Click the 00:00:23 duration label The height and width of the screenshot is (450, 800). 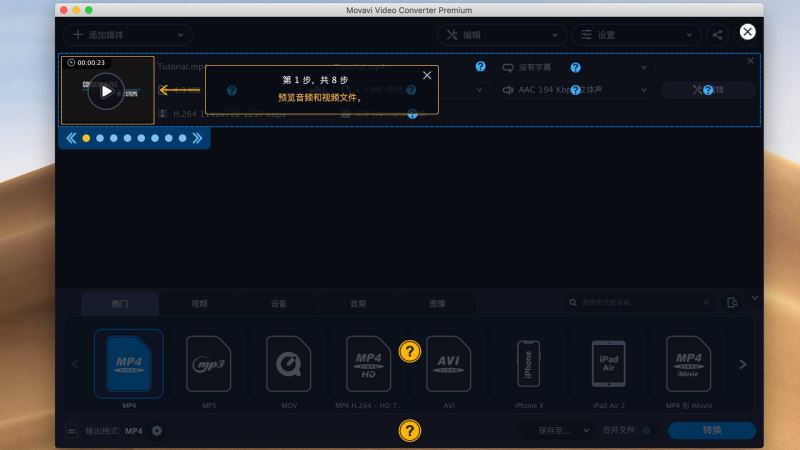86,63
